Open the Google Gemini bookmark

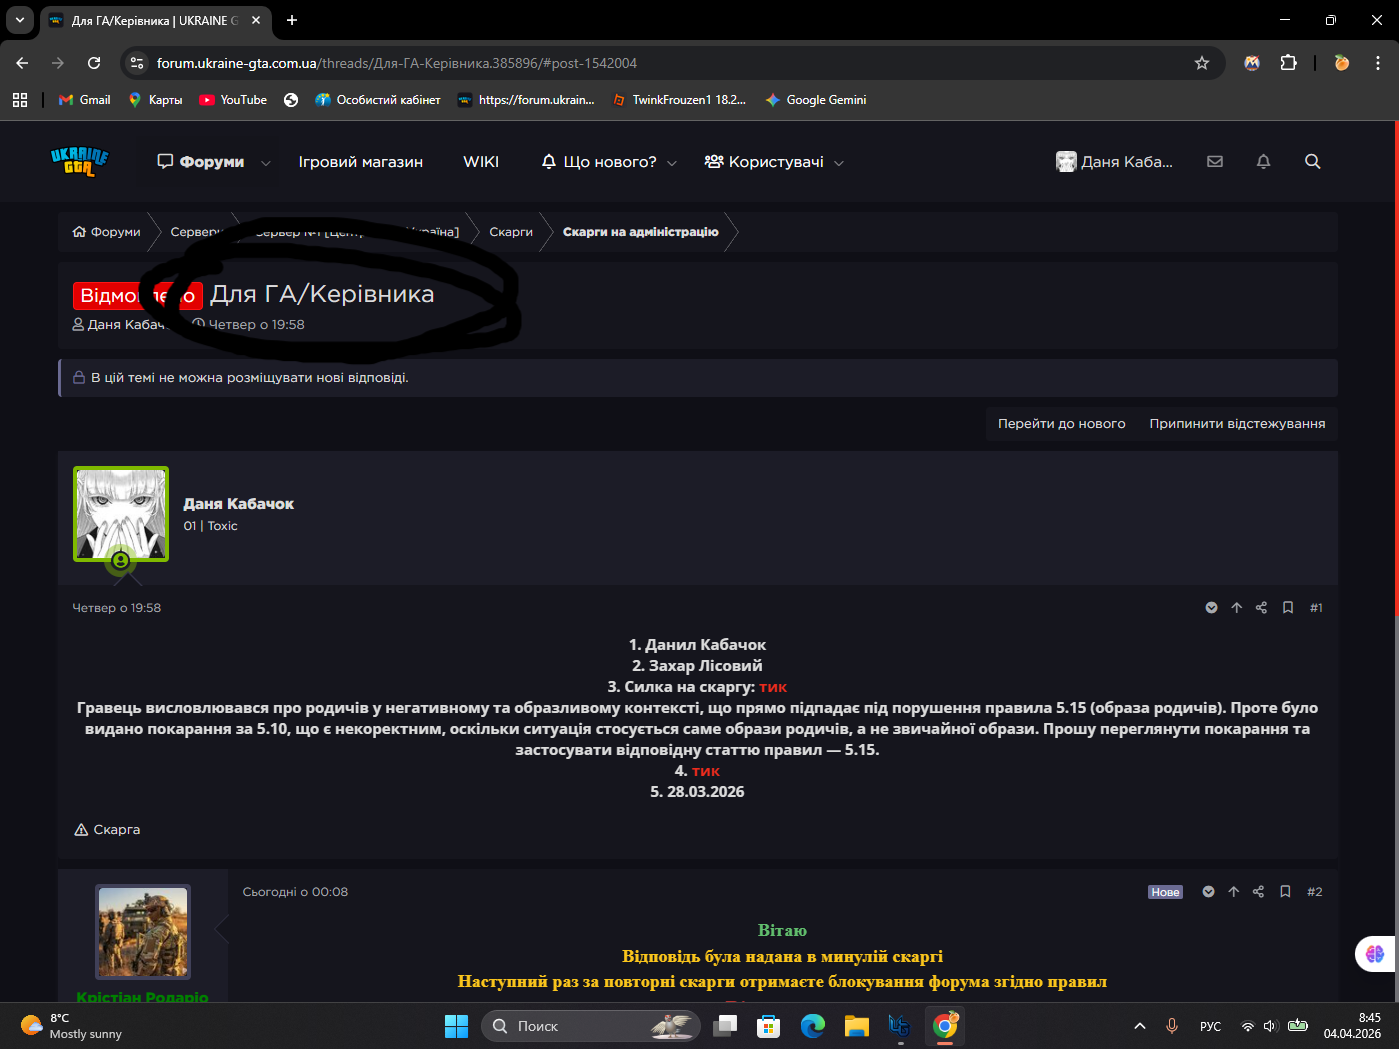click(816, 100)
